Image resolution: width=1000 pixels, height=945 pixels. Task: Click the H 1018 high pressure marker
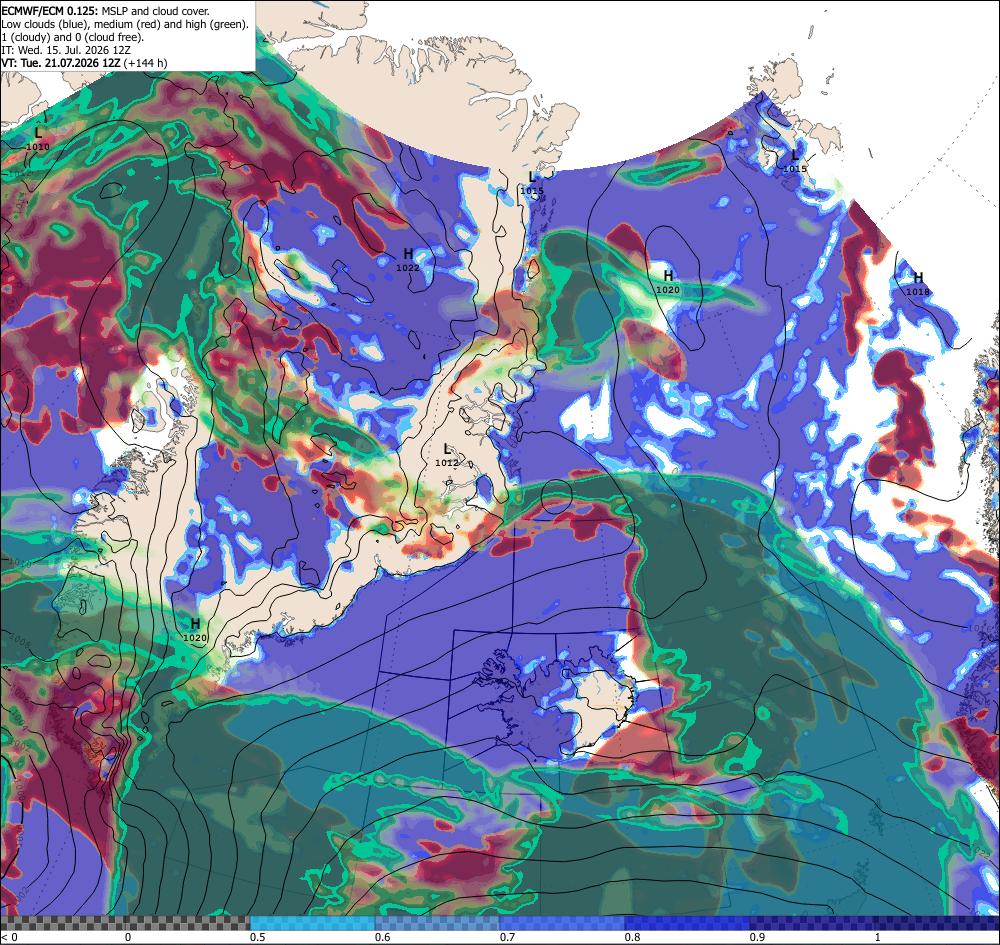(918, 284)
